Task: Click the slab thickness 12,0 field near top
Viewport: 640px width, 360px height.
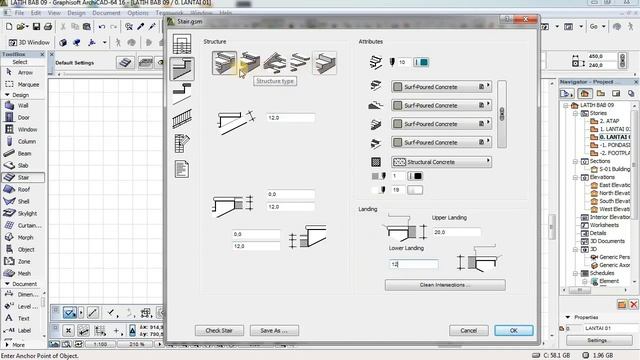Action: pyautogui.click(x=291, y=118)
